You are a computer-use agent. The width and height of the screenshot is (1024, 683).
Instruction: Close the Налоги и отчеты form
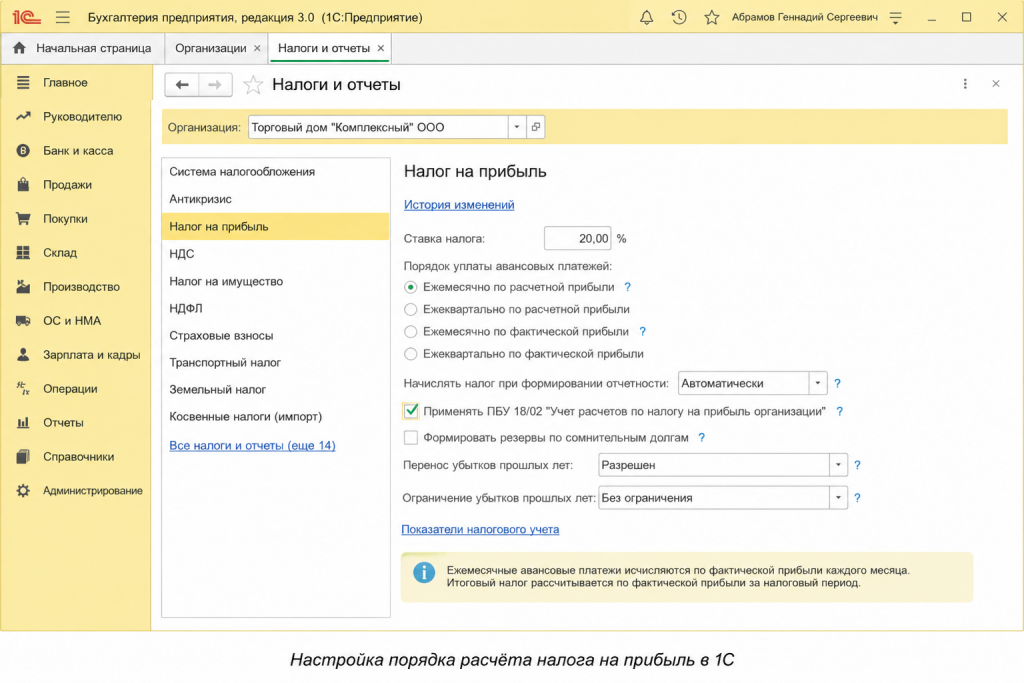995,84
